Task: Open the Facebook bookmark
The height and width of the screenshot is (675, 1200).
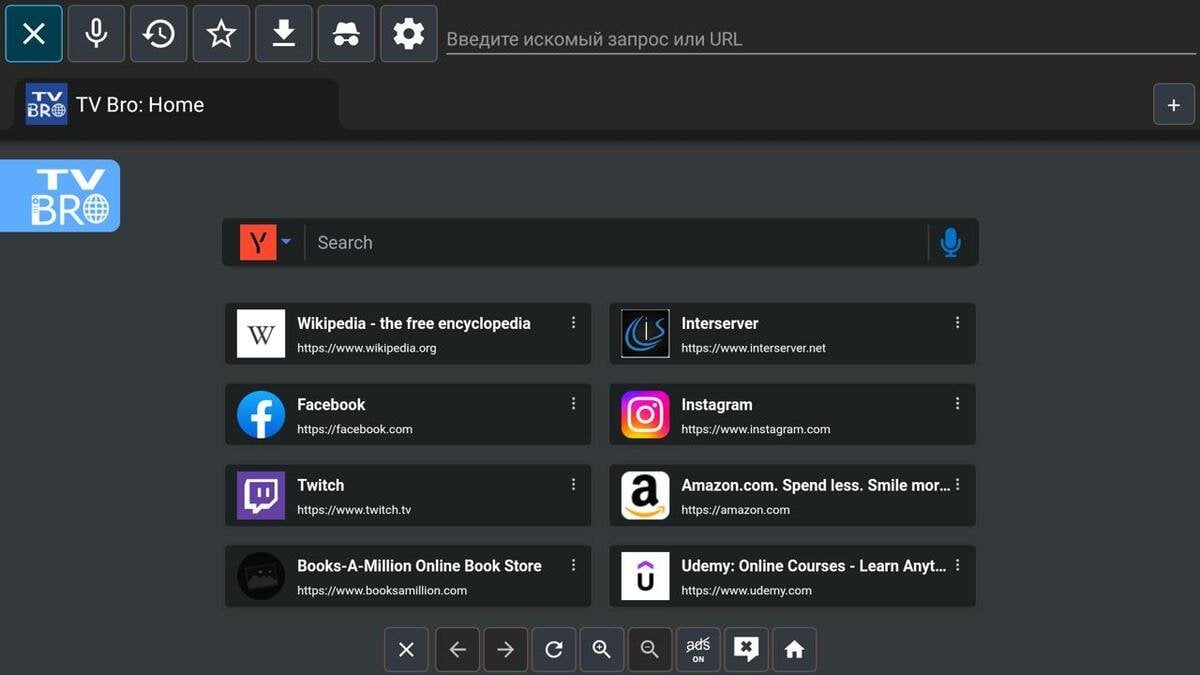Action: pyautogui.click(x=408, y=415)
